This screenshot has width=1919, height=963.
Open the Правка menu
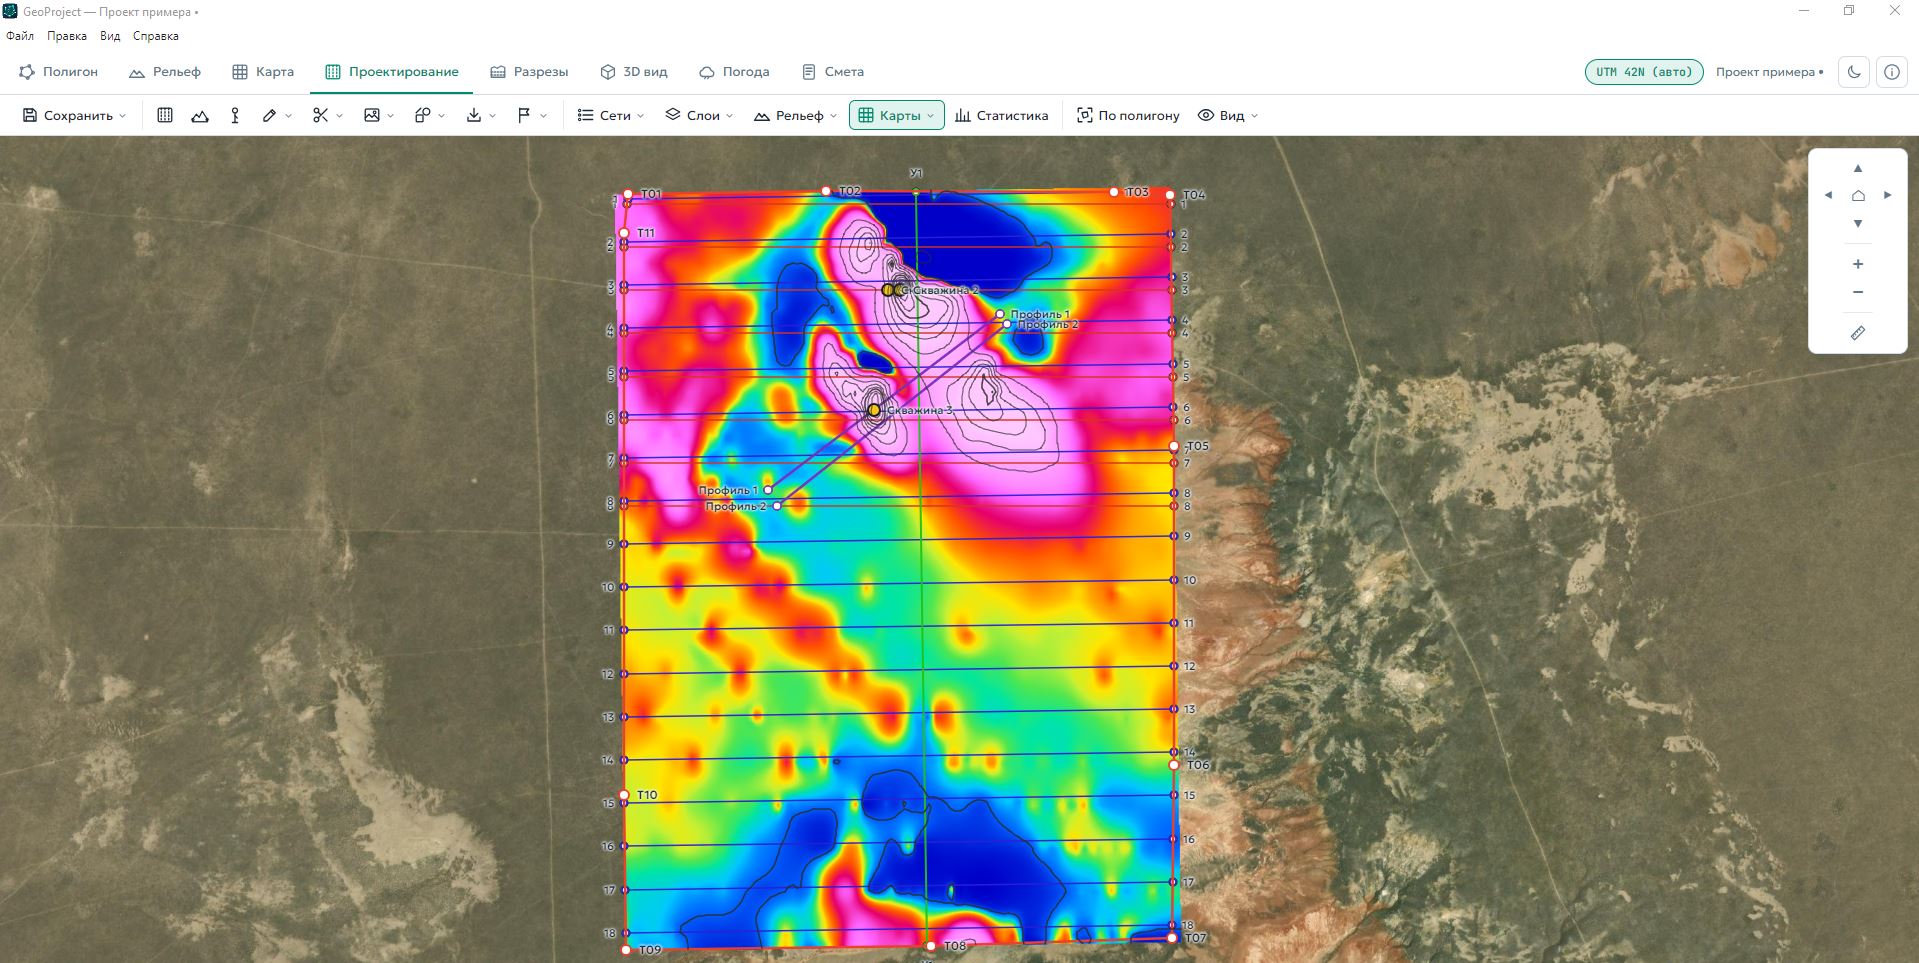point(67,36)
